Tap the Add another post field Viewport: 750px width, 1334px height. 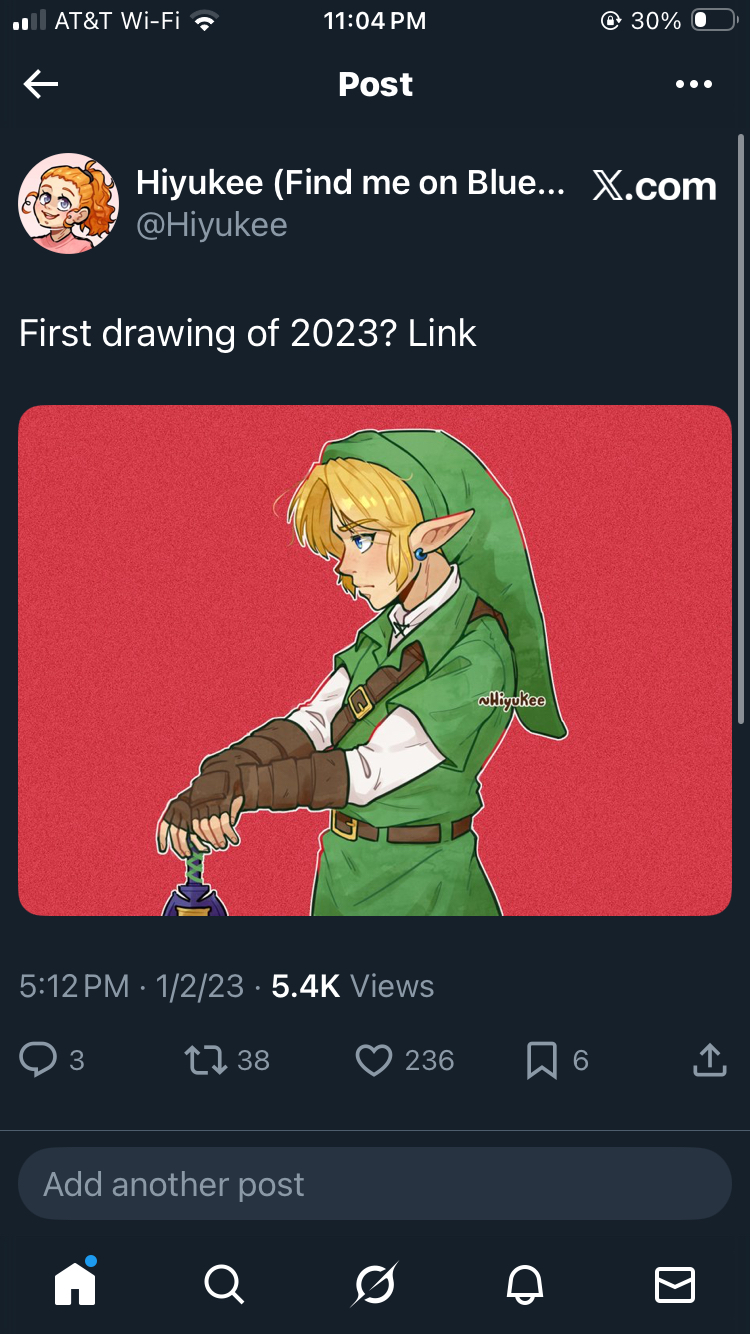[375, 1184]
